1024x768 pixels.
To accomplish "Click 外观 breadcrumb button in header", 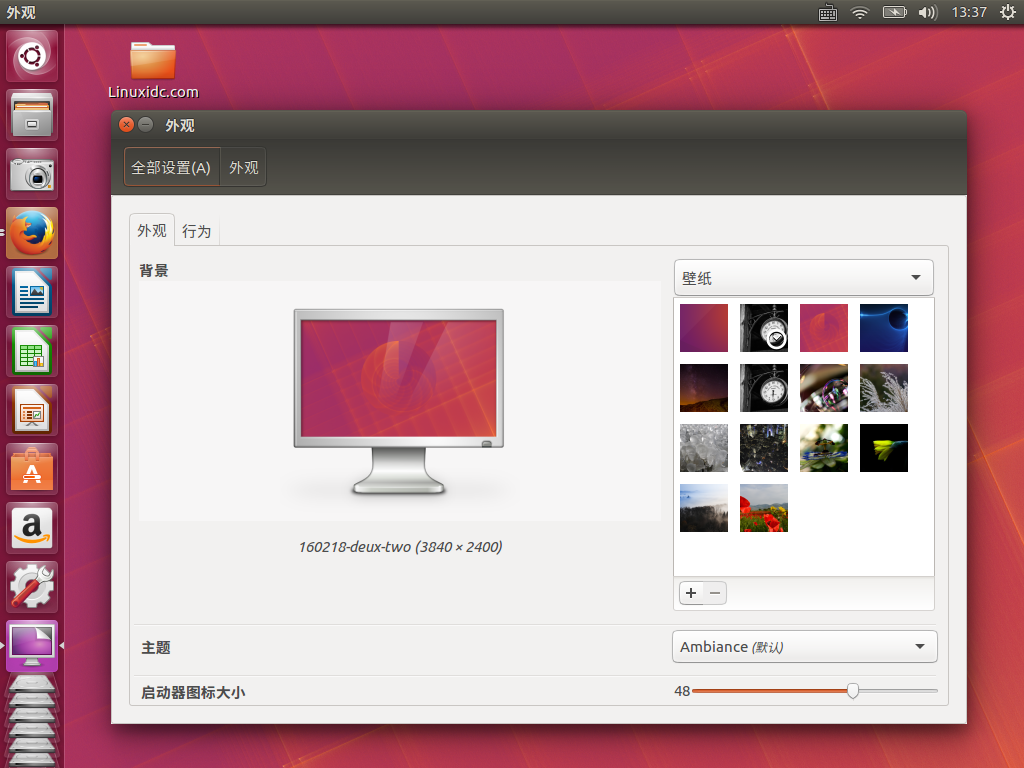I will pos(244,167).
